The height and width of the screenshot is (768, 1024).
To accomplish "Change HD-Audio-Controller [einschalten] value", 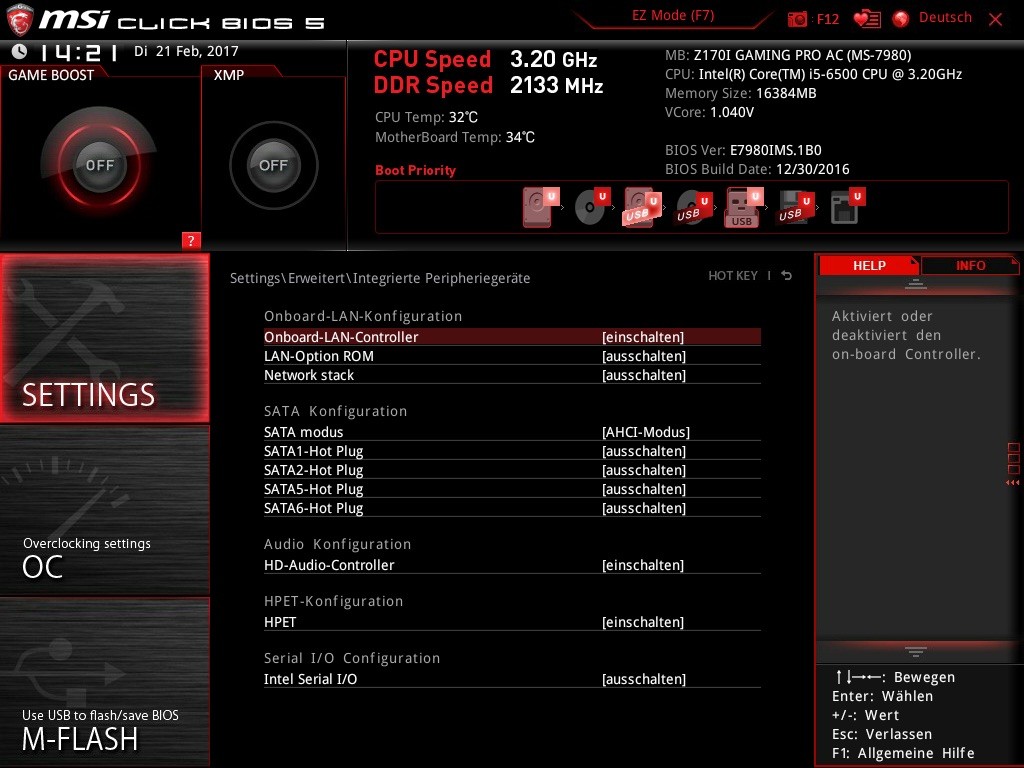I will point(643,565).
